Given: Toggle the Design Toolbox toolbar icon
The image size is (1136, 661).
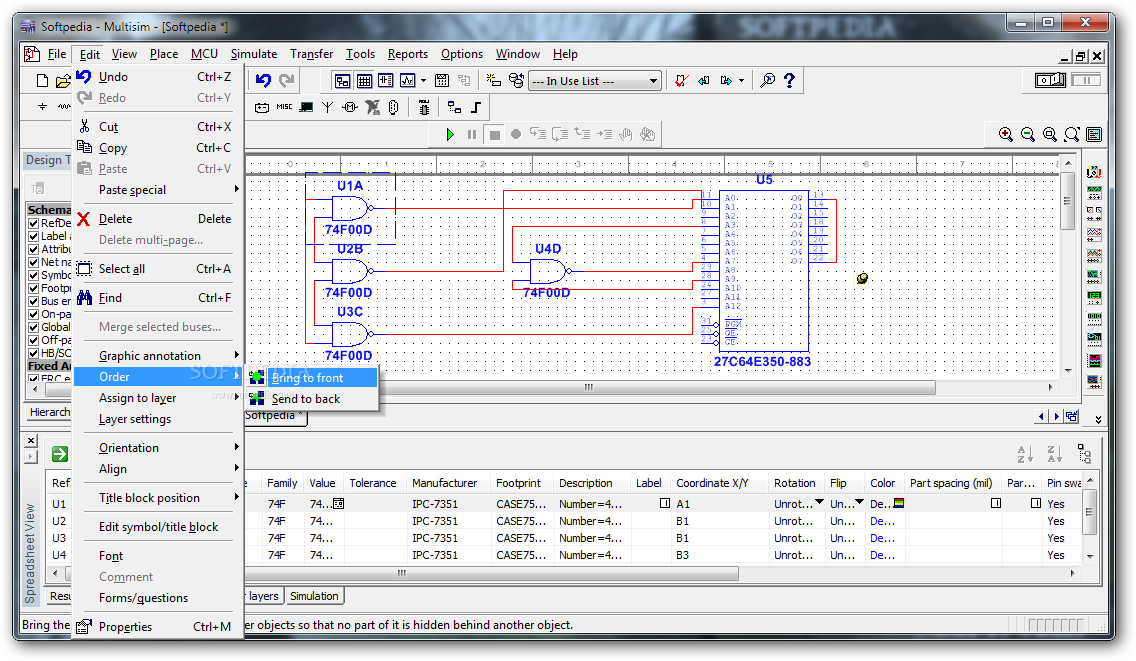Looking at the screenshot, I should 342,80.
